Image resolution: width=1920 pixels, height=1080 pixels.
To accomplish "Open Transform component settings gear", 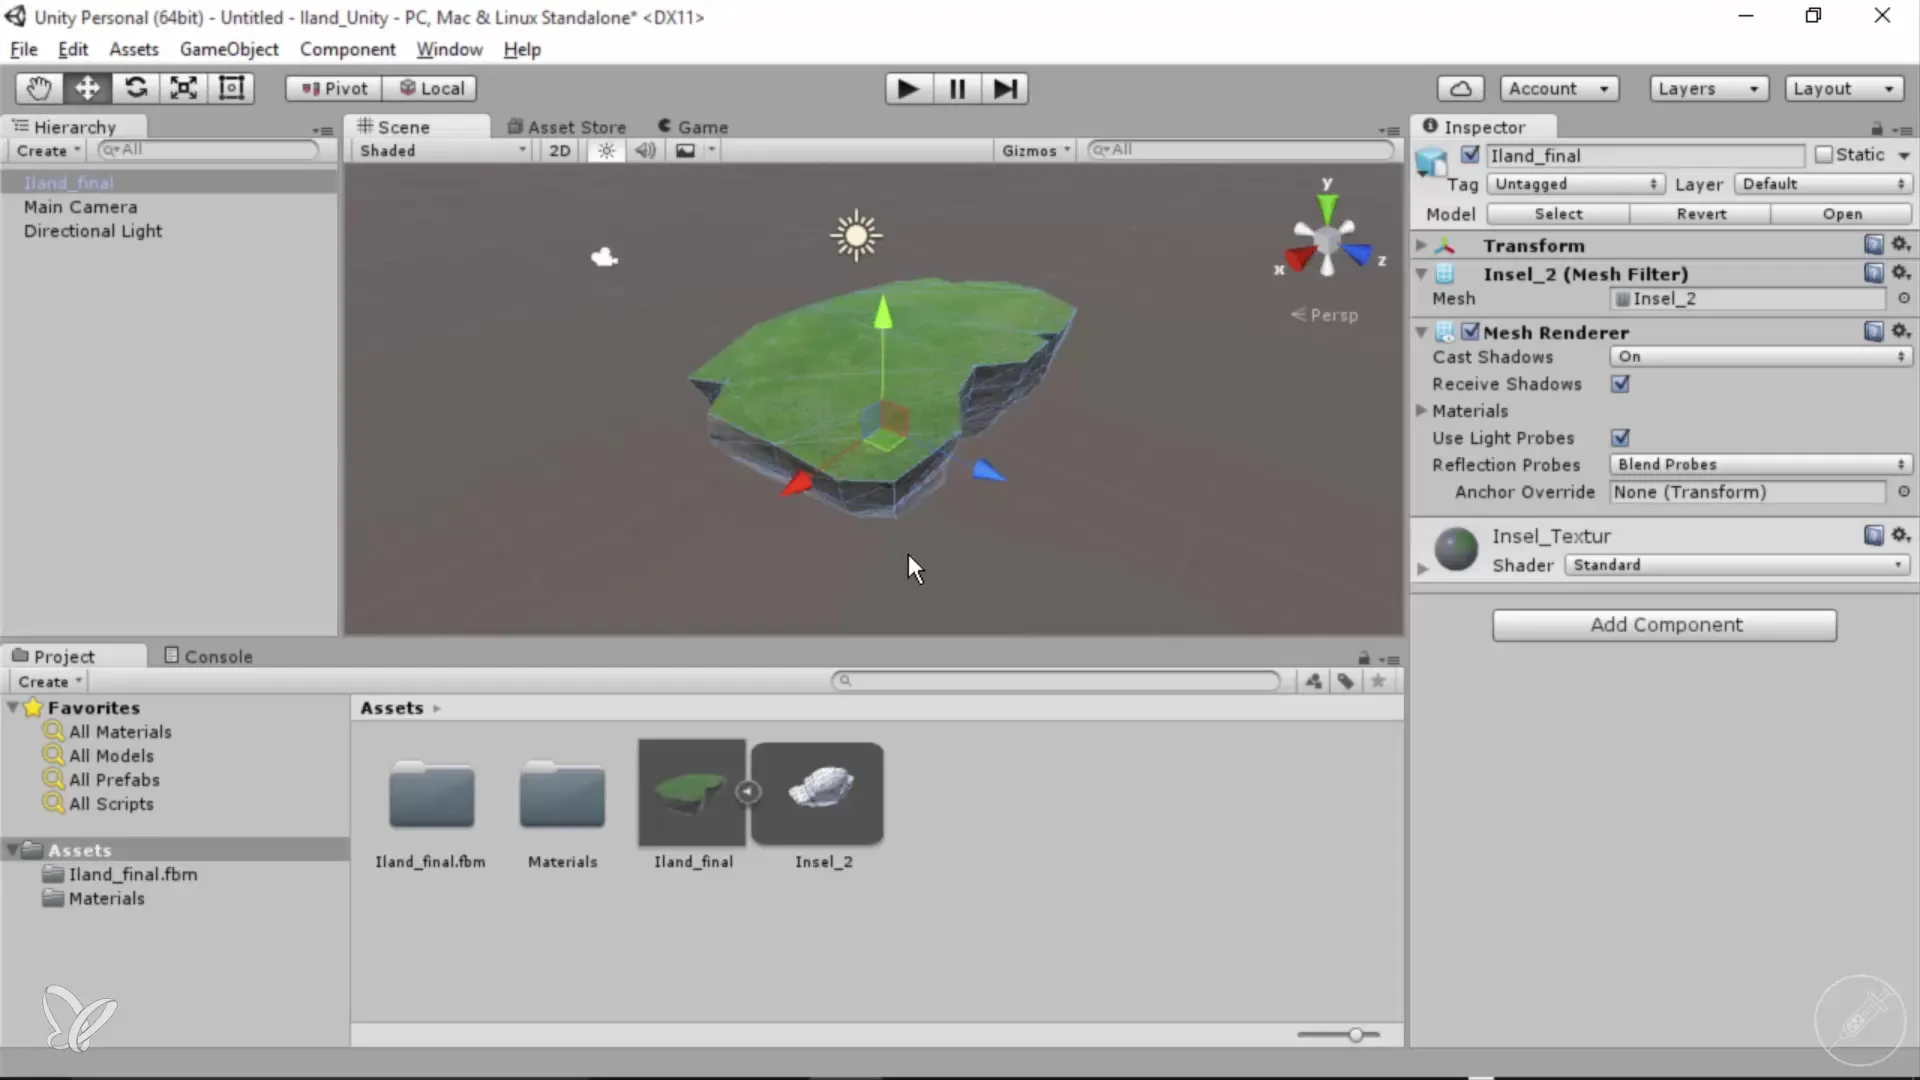I will (x=1901, y=245).
